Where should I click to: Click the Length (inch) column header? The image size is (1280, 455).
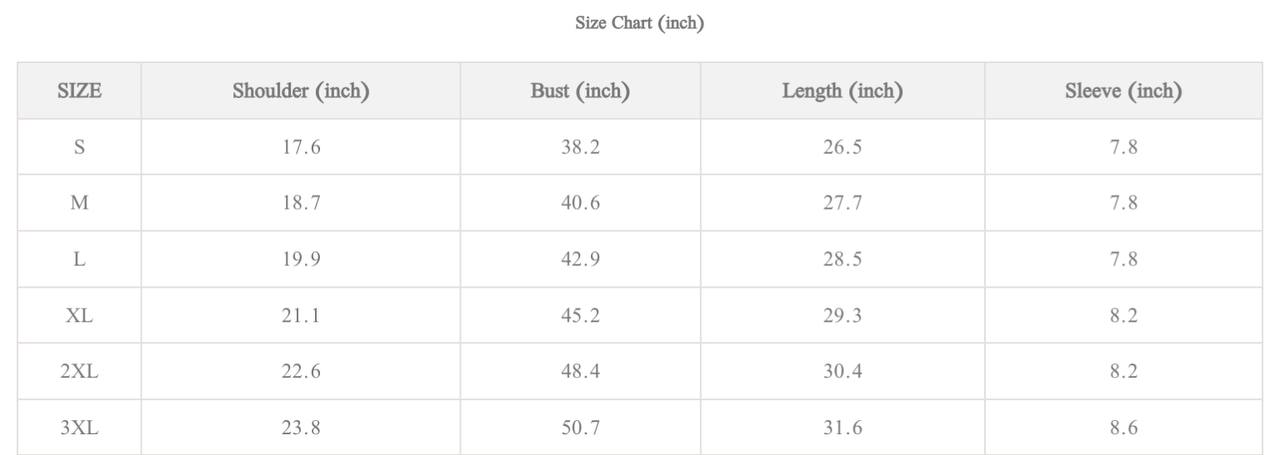pyautogui.click(x=842, y=91)
